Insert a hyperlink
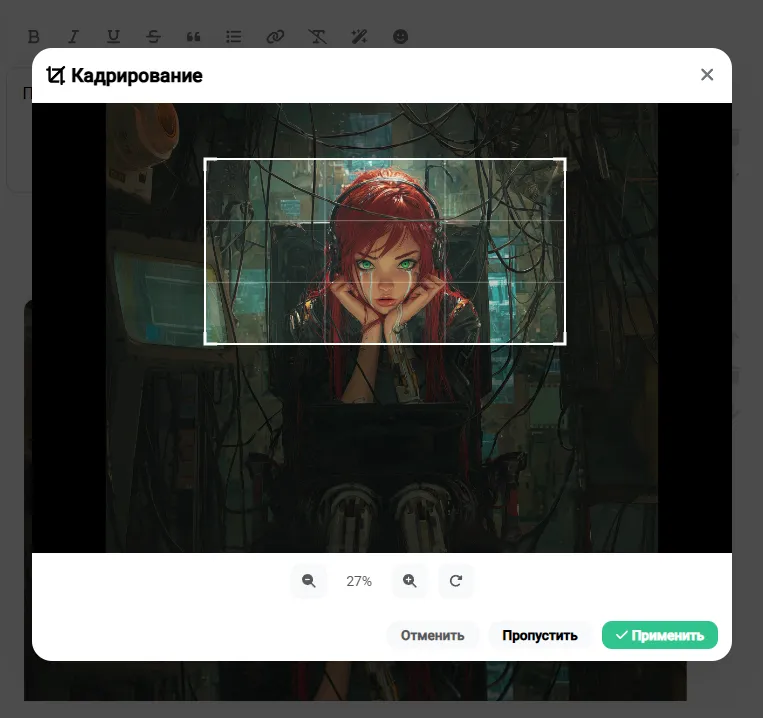Image resolution: width=763 pixels, height=718 pixels. click(275, 36)
